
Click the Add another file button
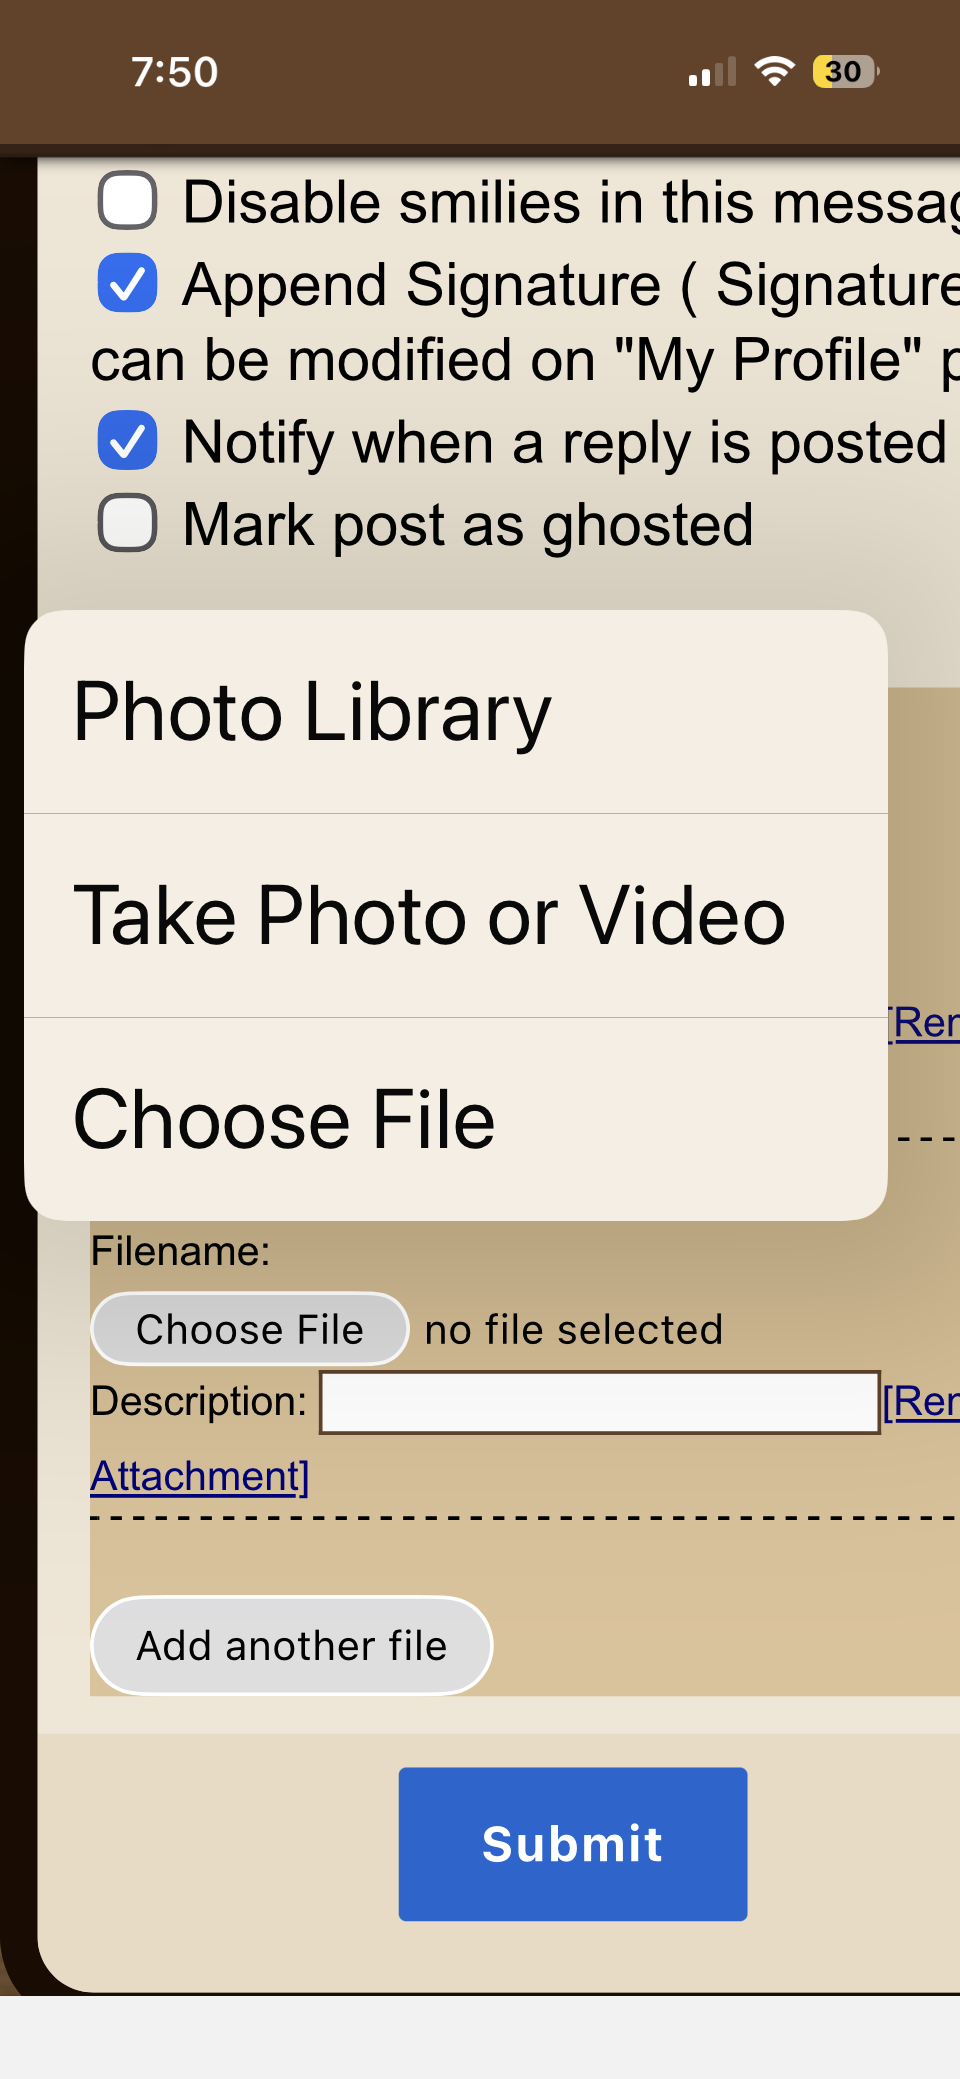pos(291,1646)
